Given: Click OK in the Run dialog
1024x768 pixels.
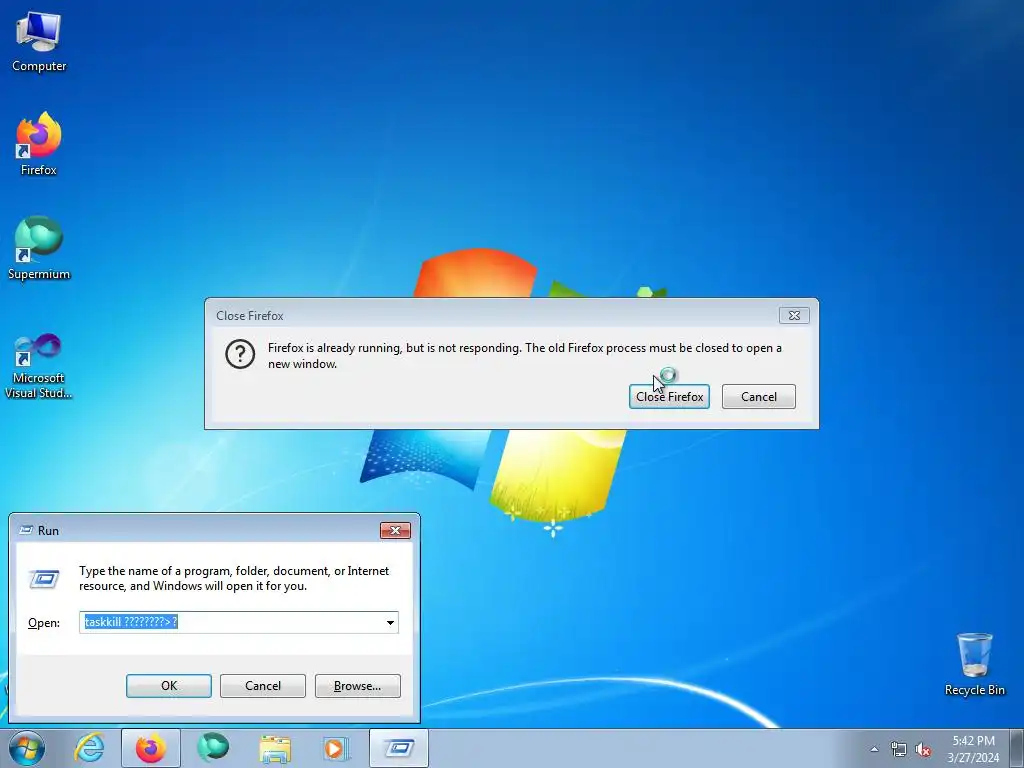Looking at the screenshot, I should tap(168, 686).
